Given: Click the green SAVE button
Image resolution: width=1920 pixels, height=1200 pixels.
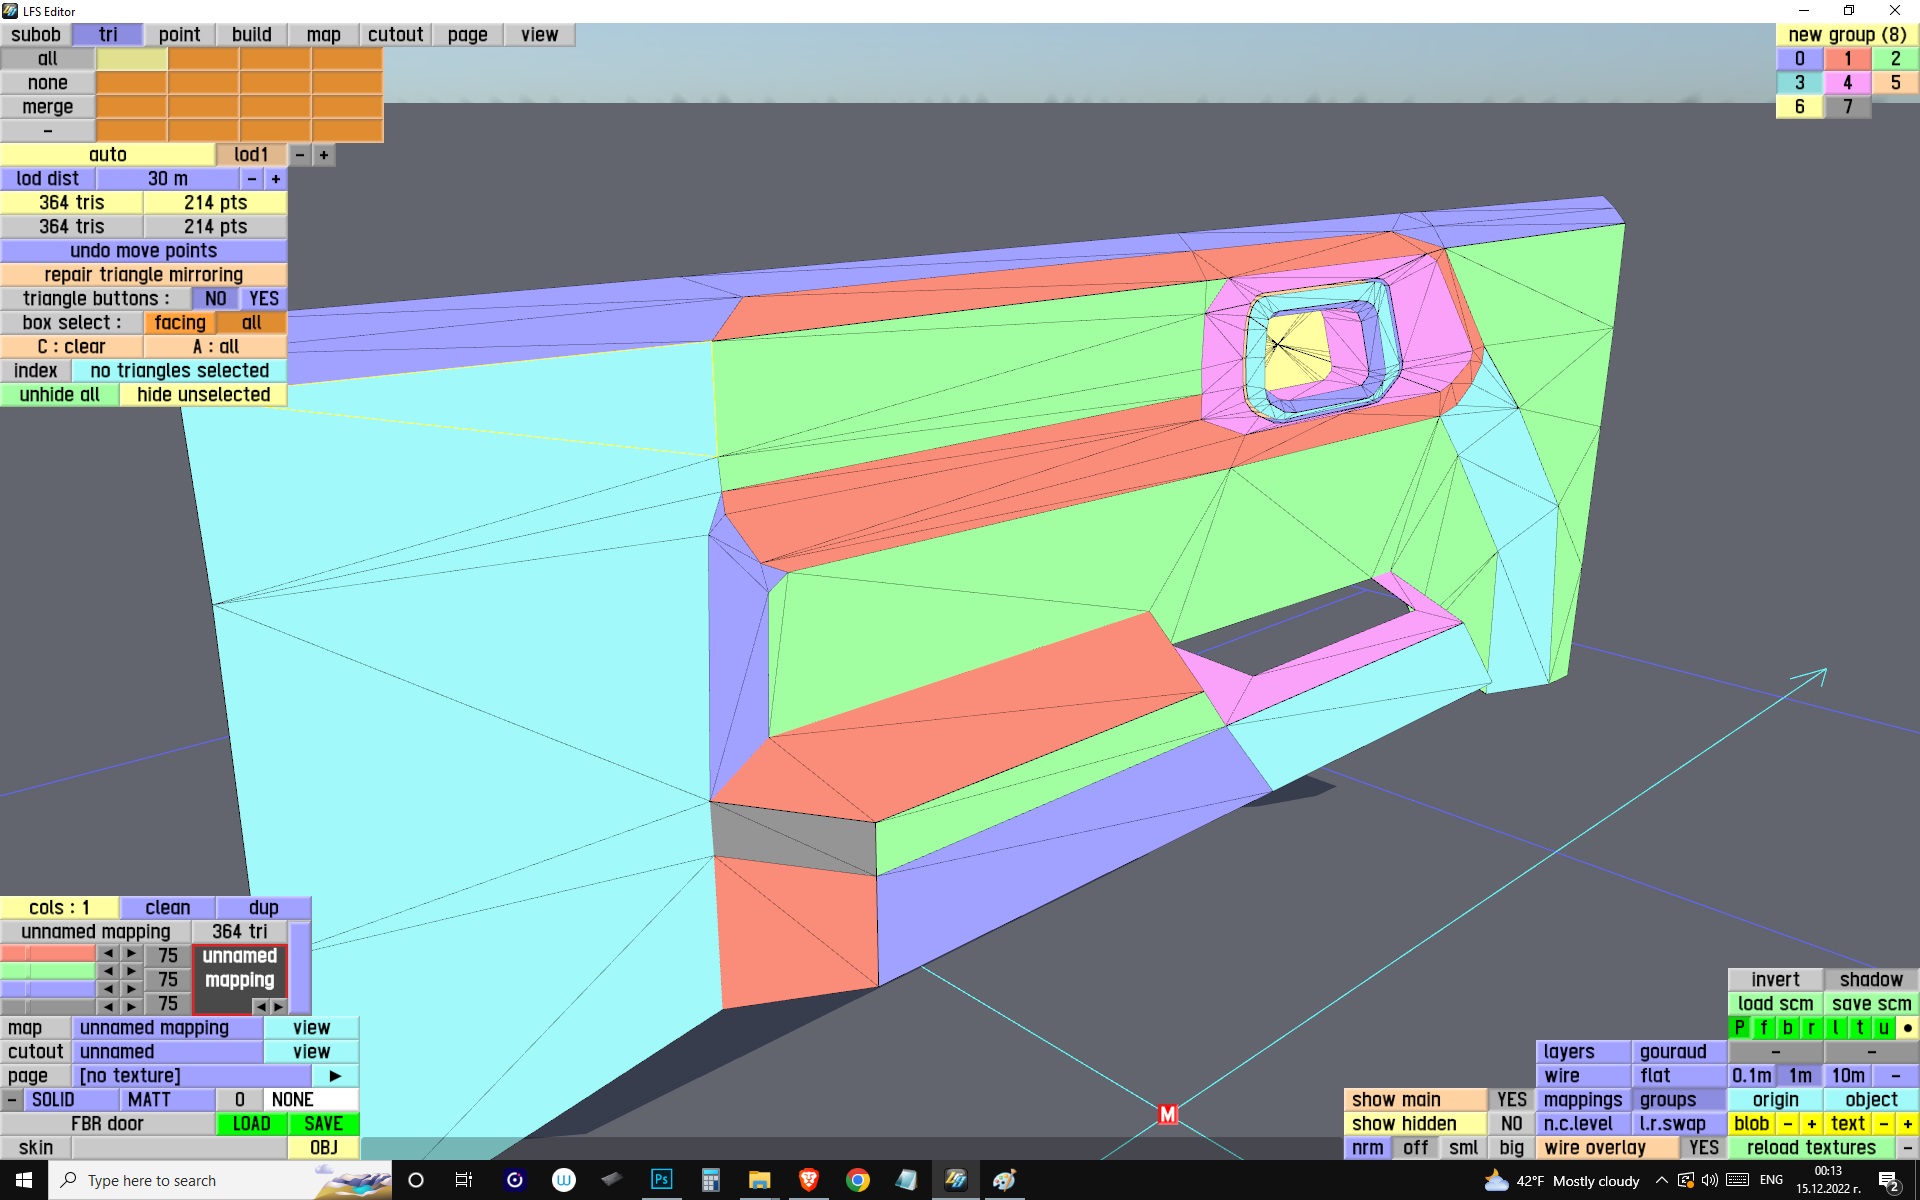Looking at the screenshot, I should [323, 1124].
